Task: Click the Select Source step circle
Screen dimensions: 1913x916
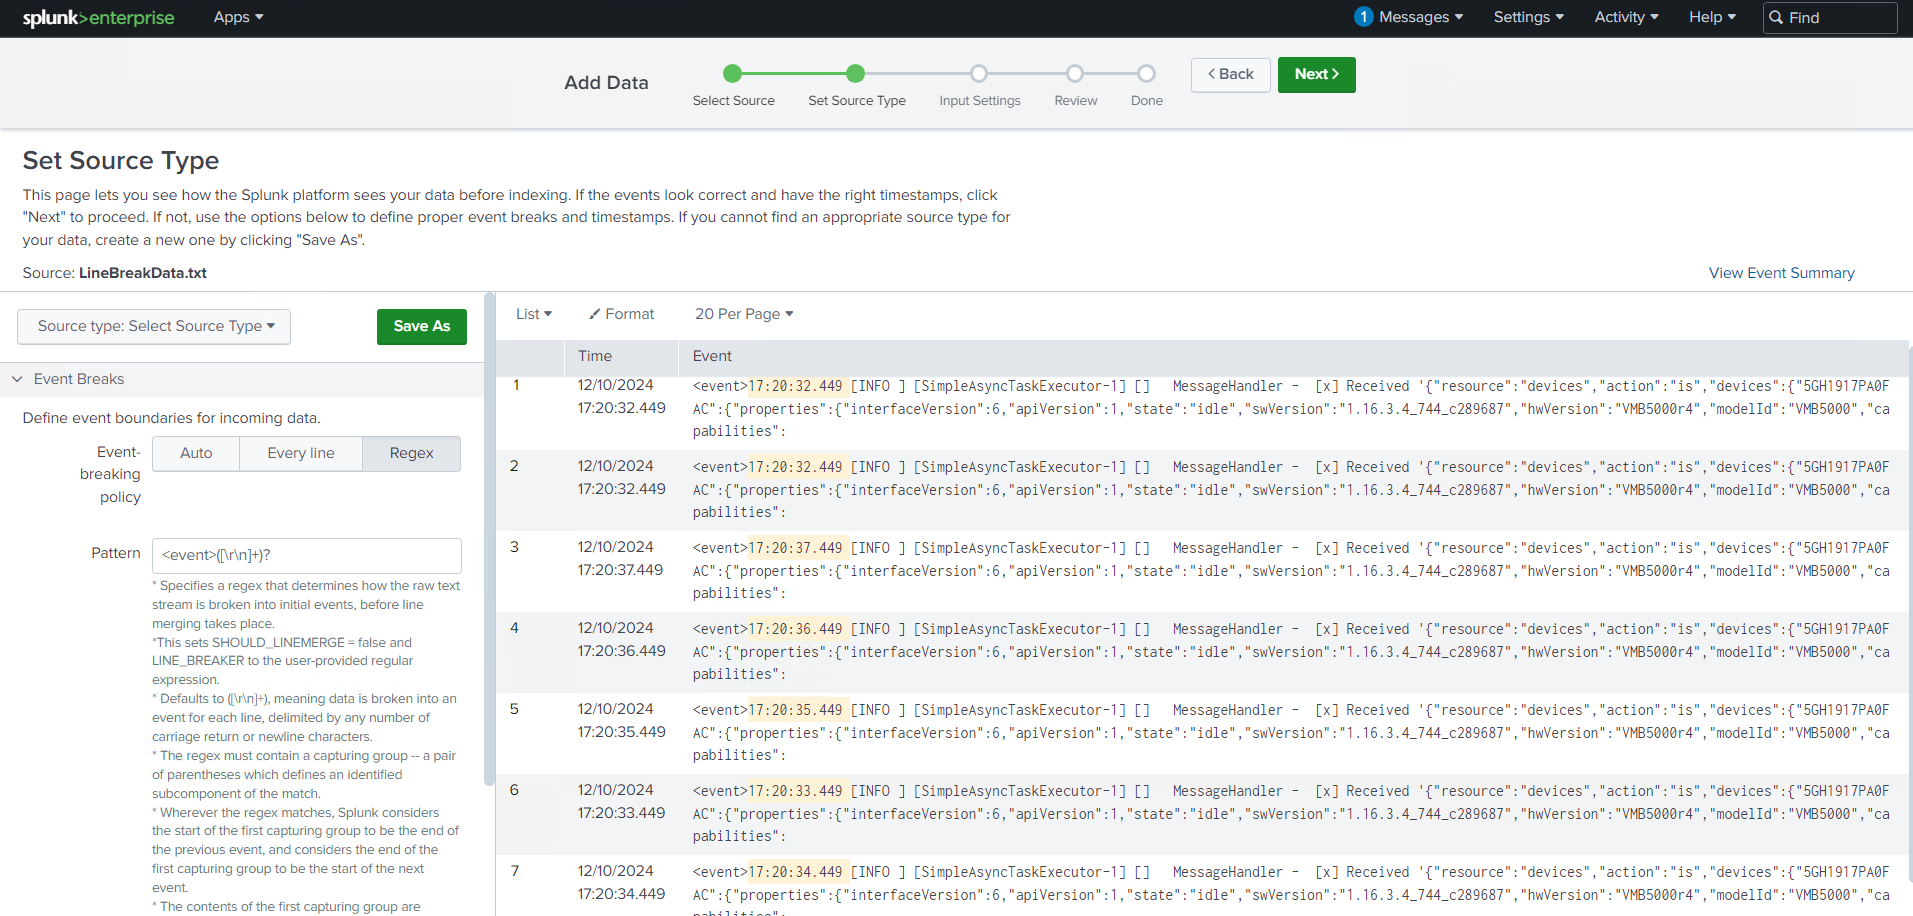Action: tap(732, 73)
